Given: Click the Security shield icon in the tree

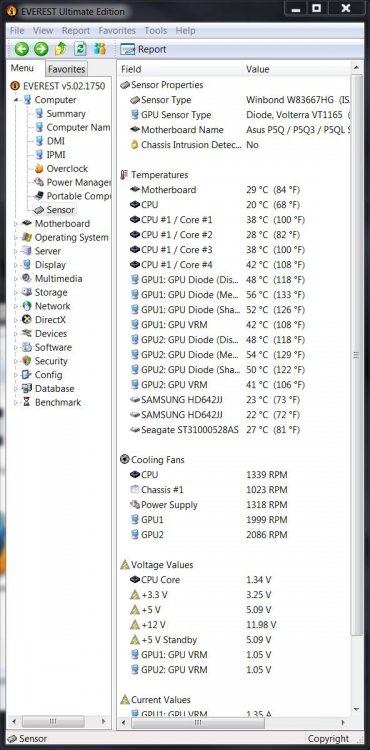Looking at the screenshot, I should tap(27, 361).
